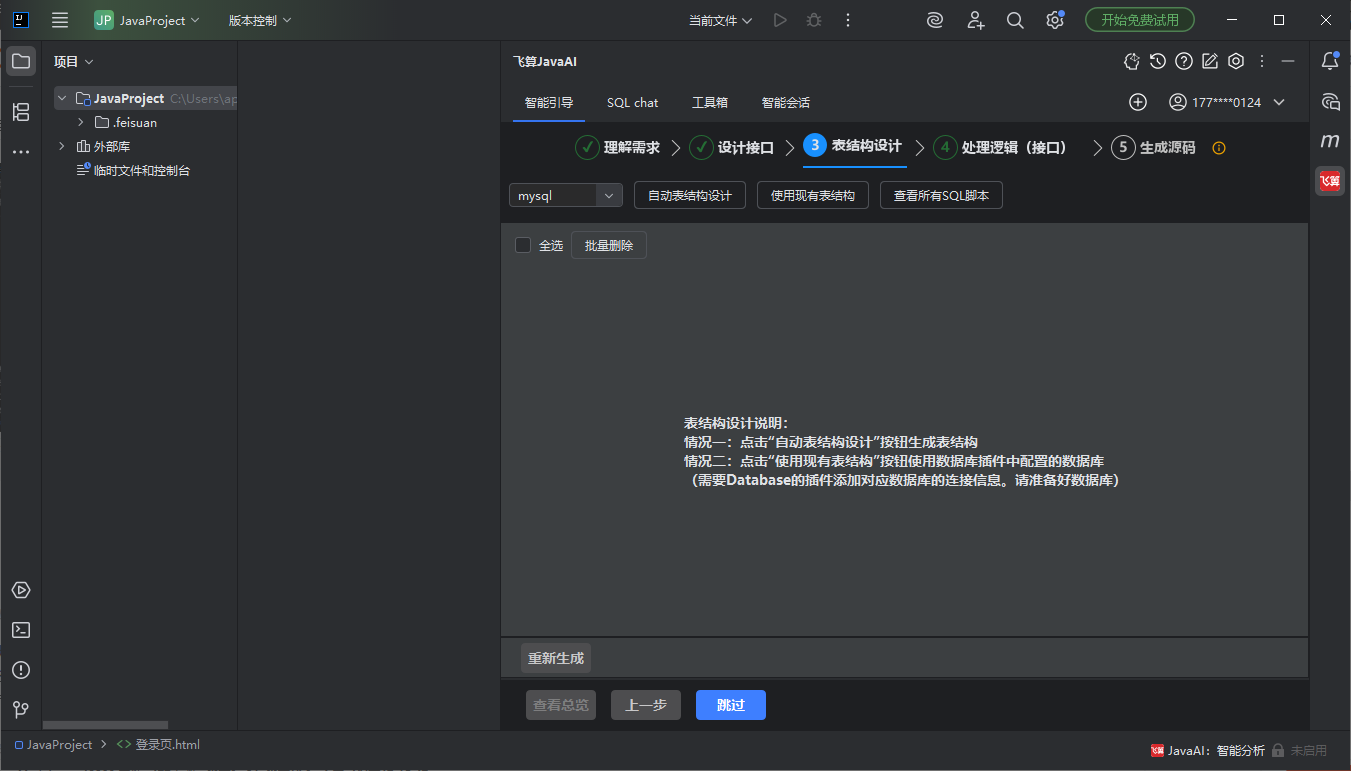Go to step 5 生成源码
Viewport: 1351px width, 771px height.
(1153, 147)
